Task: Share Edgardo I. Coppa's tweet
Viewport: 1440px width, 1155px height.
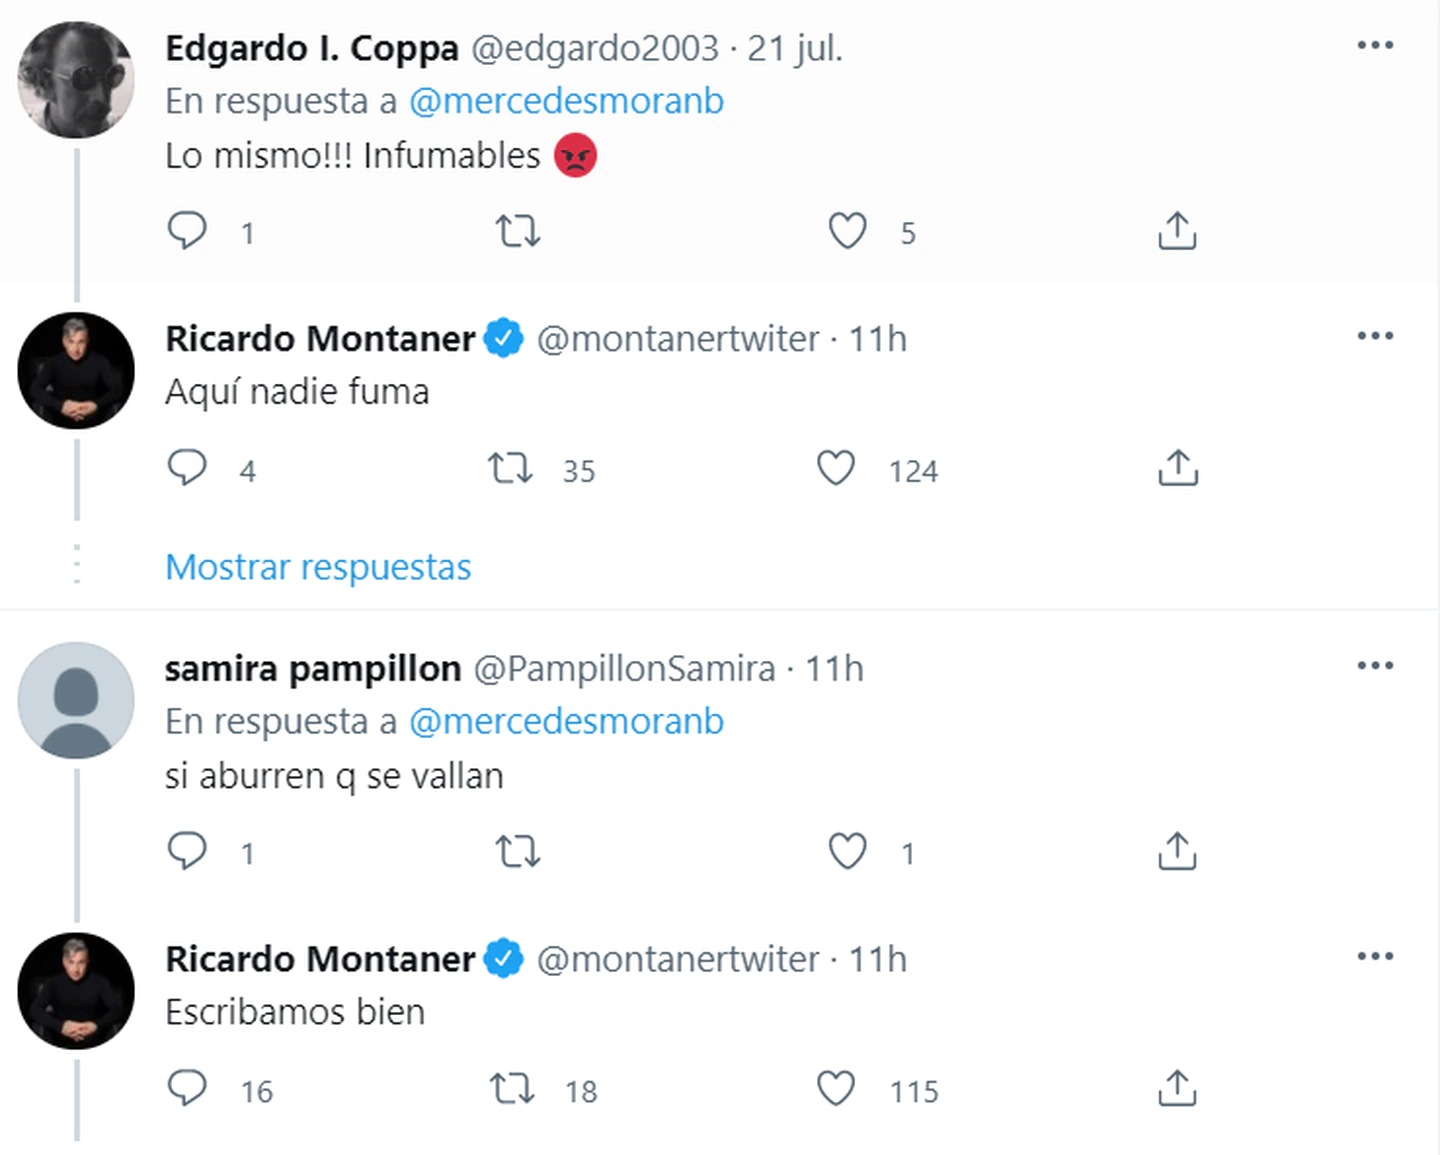Action: click(1177, 231)
